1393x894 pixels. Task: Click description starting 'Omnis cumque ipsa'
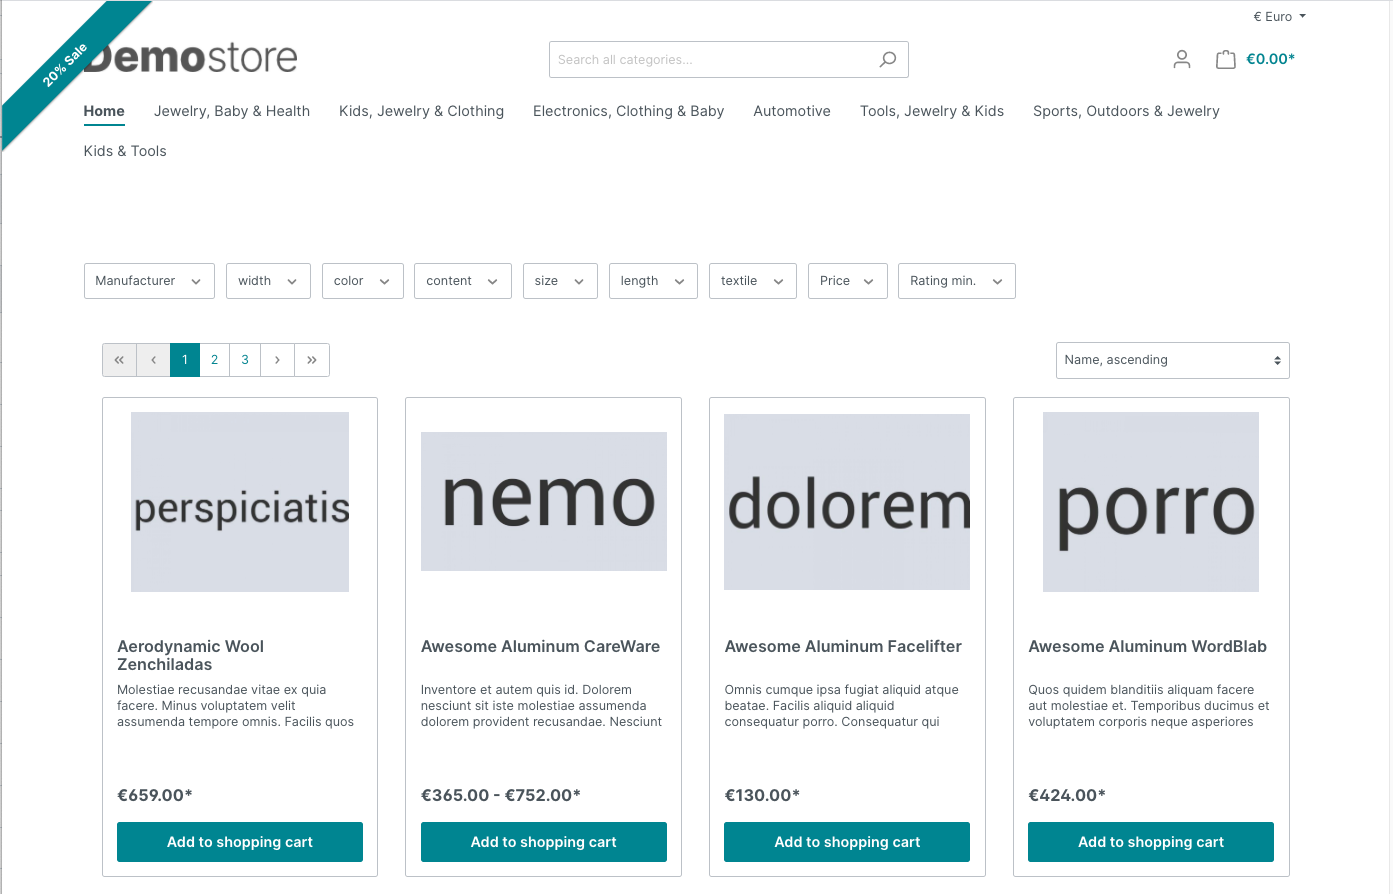click(841, 706)
